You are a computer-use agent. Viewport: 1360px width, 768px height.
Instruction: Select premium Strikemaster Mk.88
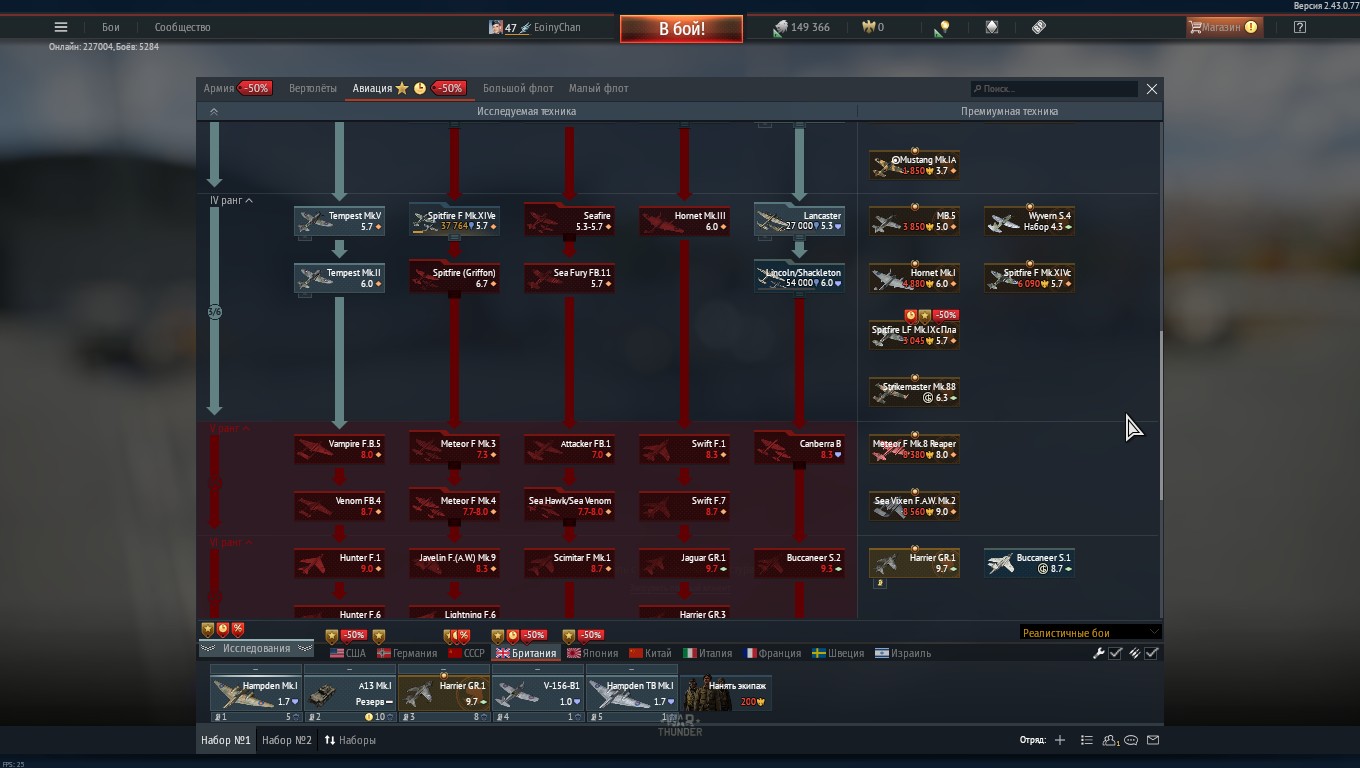(x=914, y=392)
